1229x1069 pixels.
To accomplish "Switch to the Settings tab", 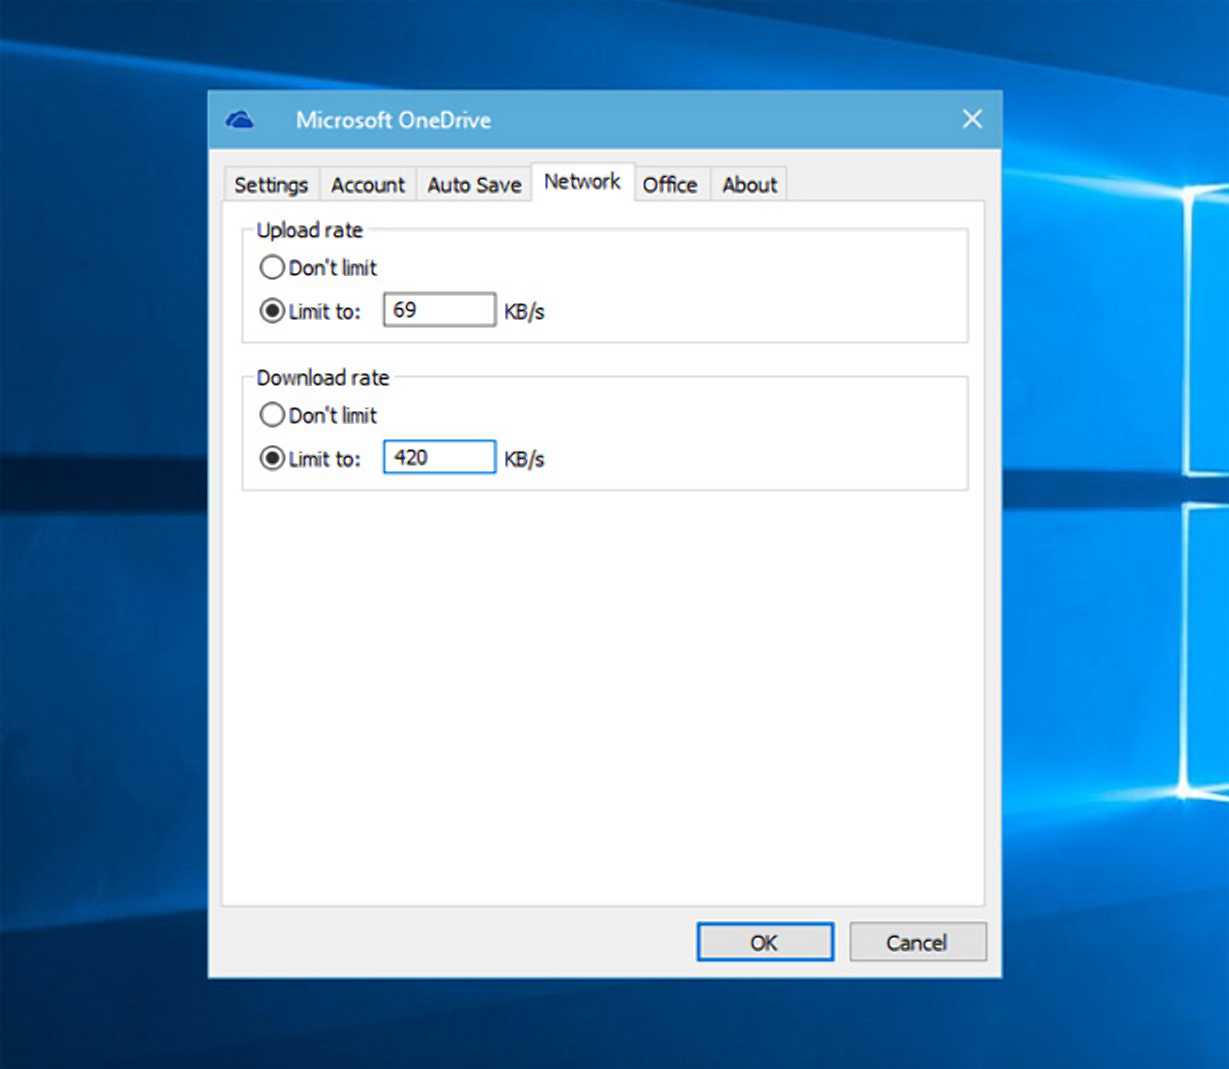I will tap(270, 185).
